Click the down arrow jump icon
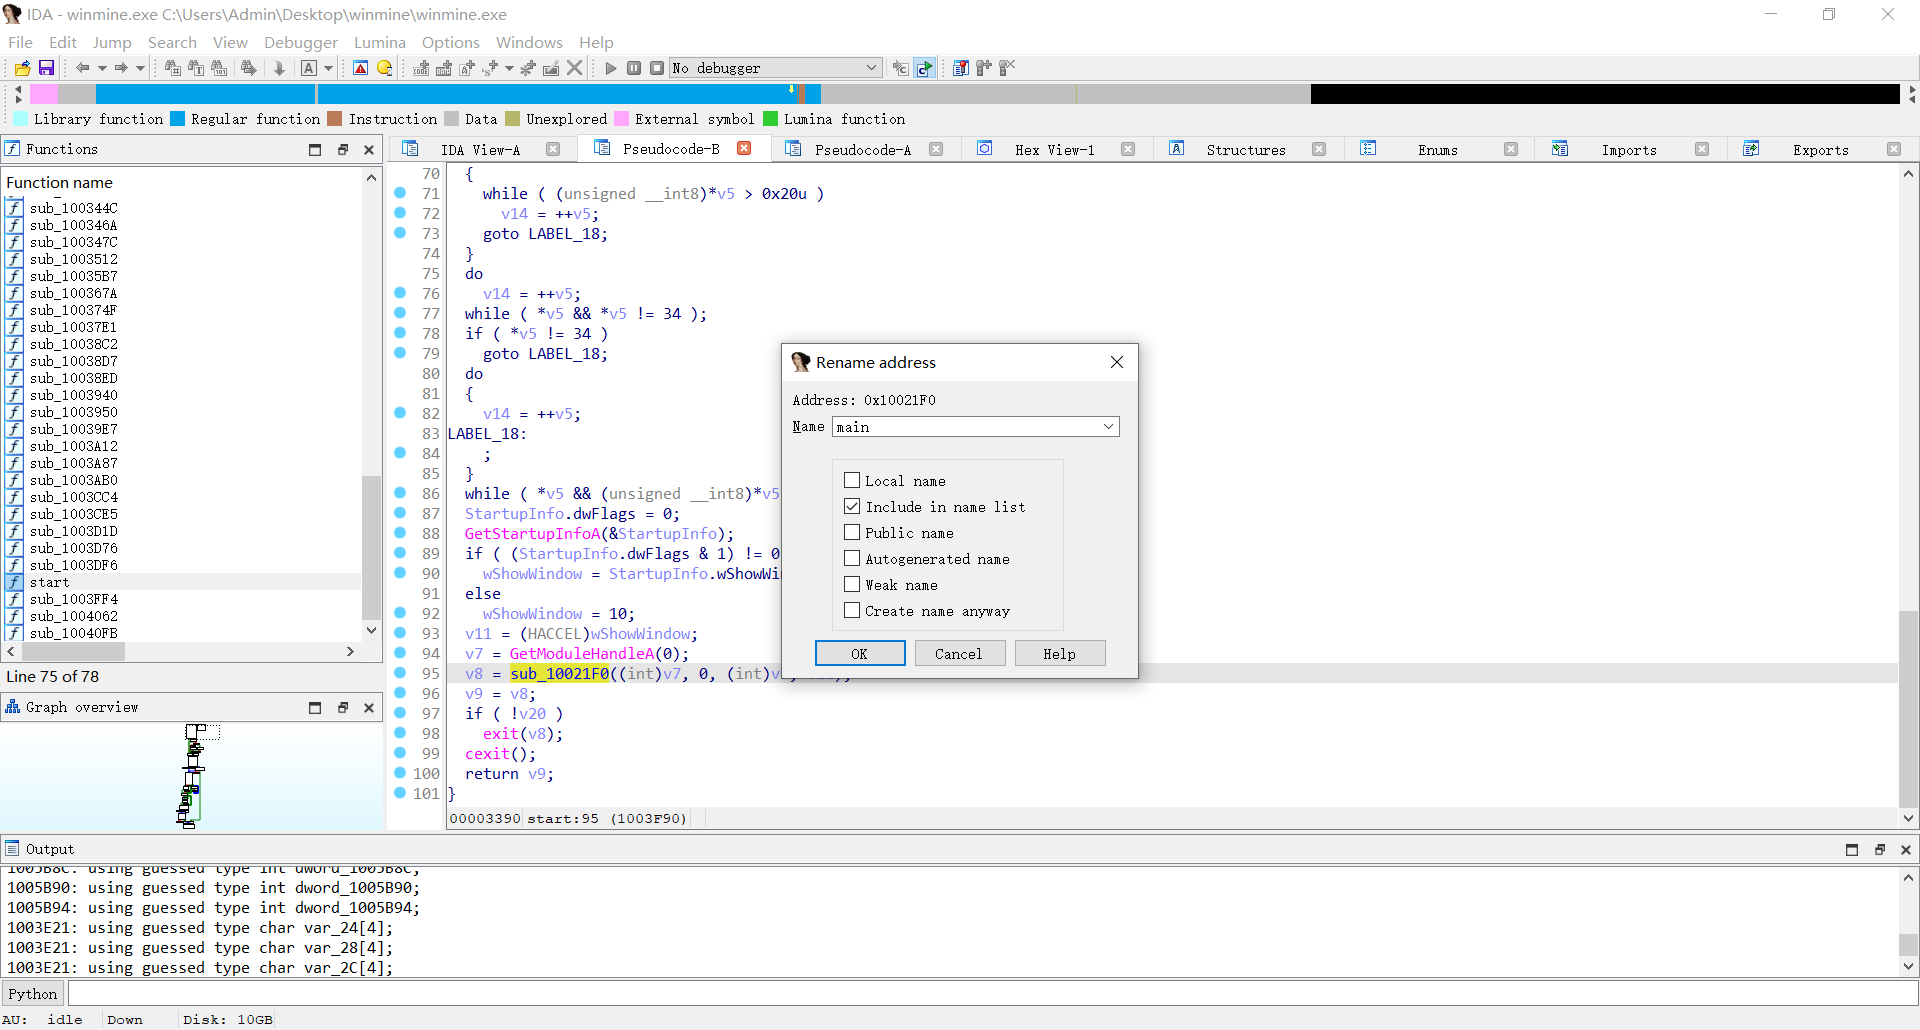This screenshot has width=1920, height=1030. (279, 68)
